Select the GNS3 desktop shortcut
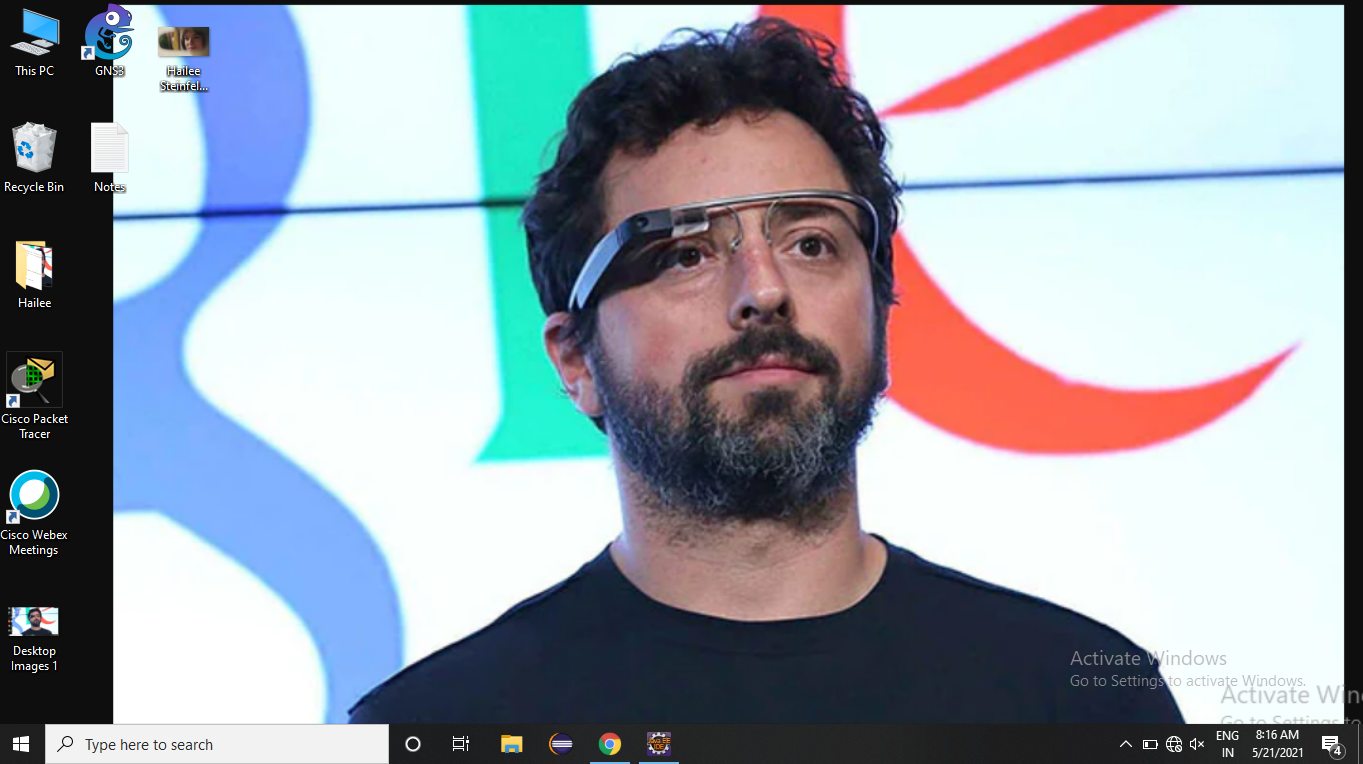 (x=109, y=42)
